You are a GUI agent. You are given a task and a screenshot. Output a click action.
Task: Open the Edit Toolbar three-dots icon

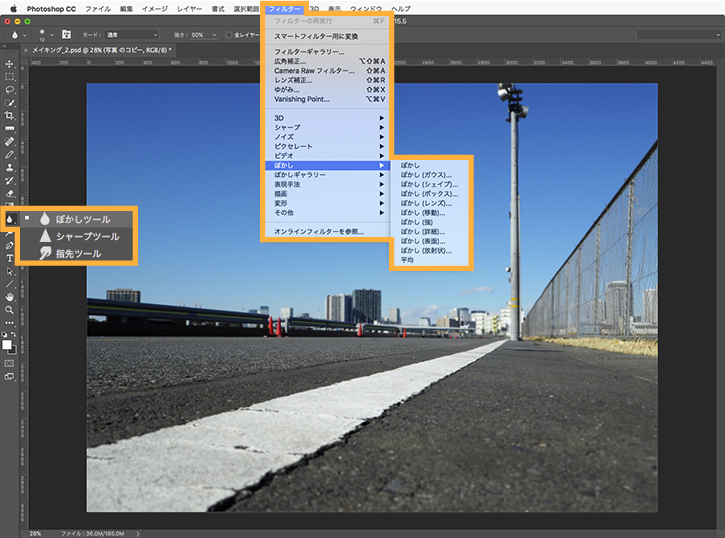click(x=9, y=323)
